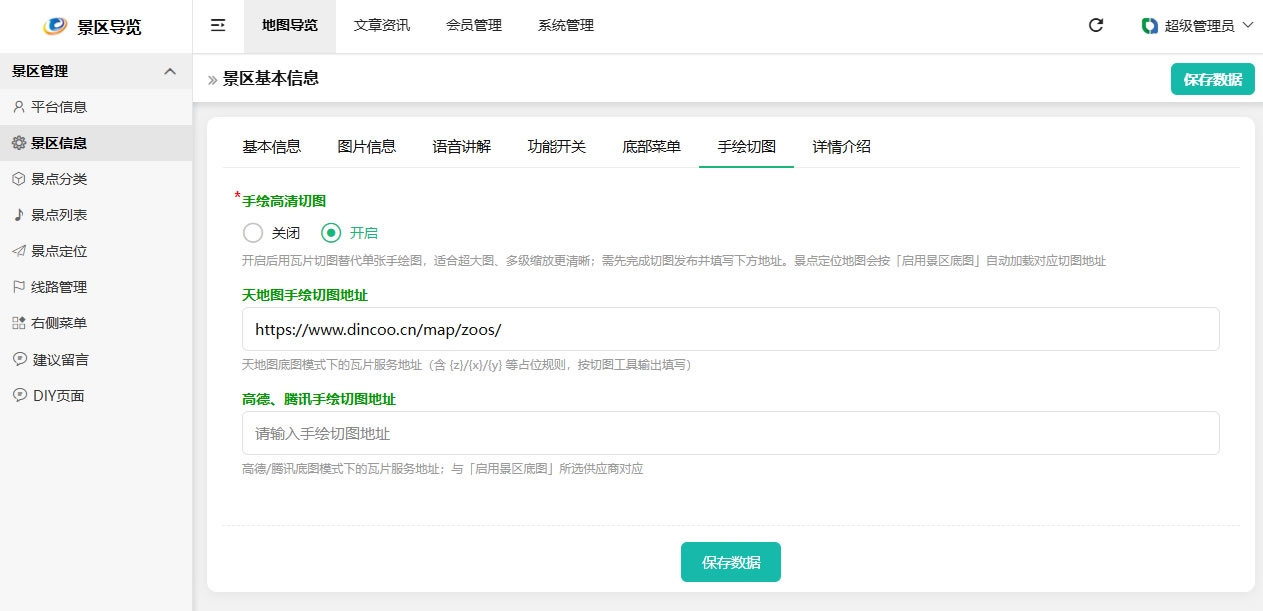Click the flag icon beside 线路管理
1263x611 pixels.
click(19, 287)
